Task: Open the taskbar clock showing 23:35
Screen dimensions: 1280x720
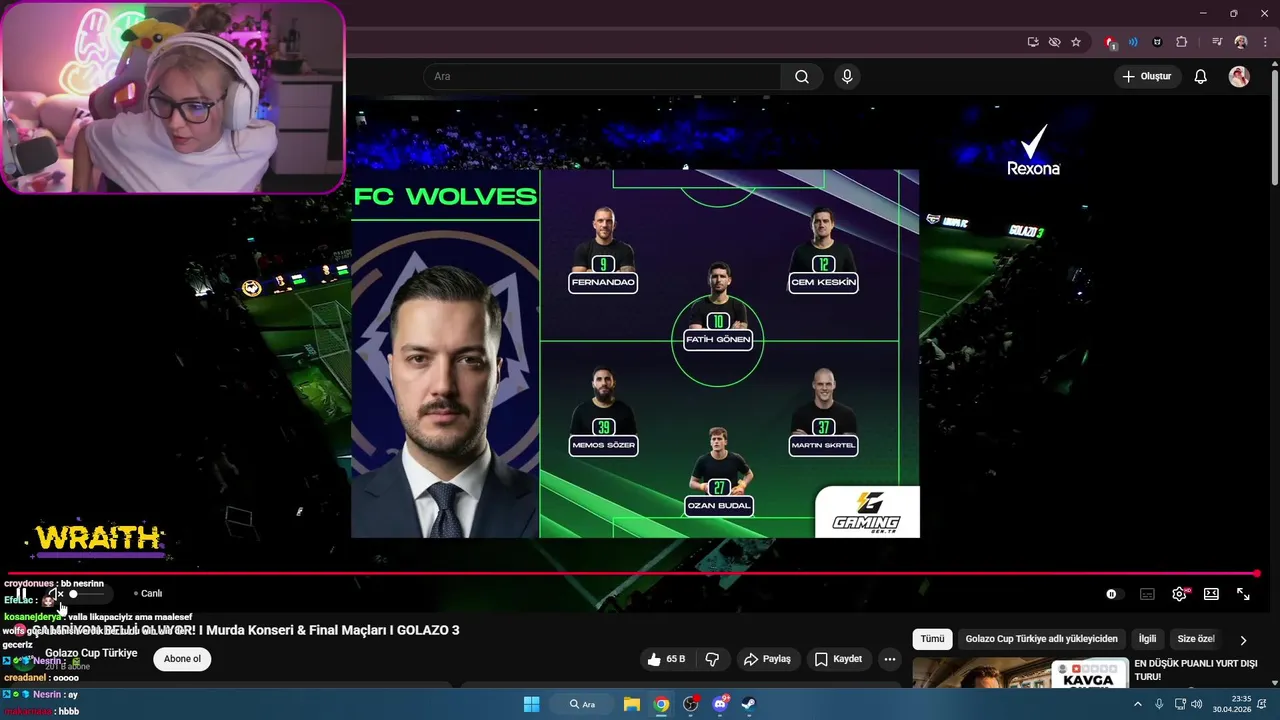Action: [1232, 704]
